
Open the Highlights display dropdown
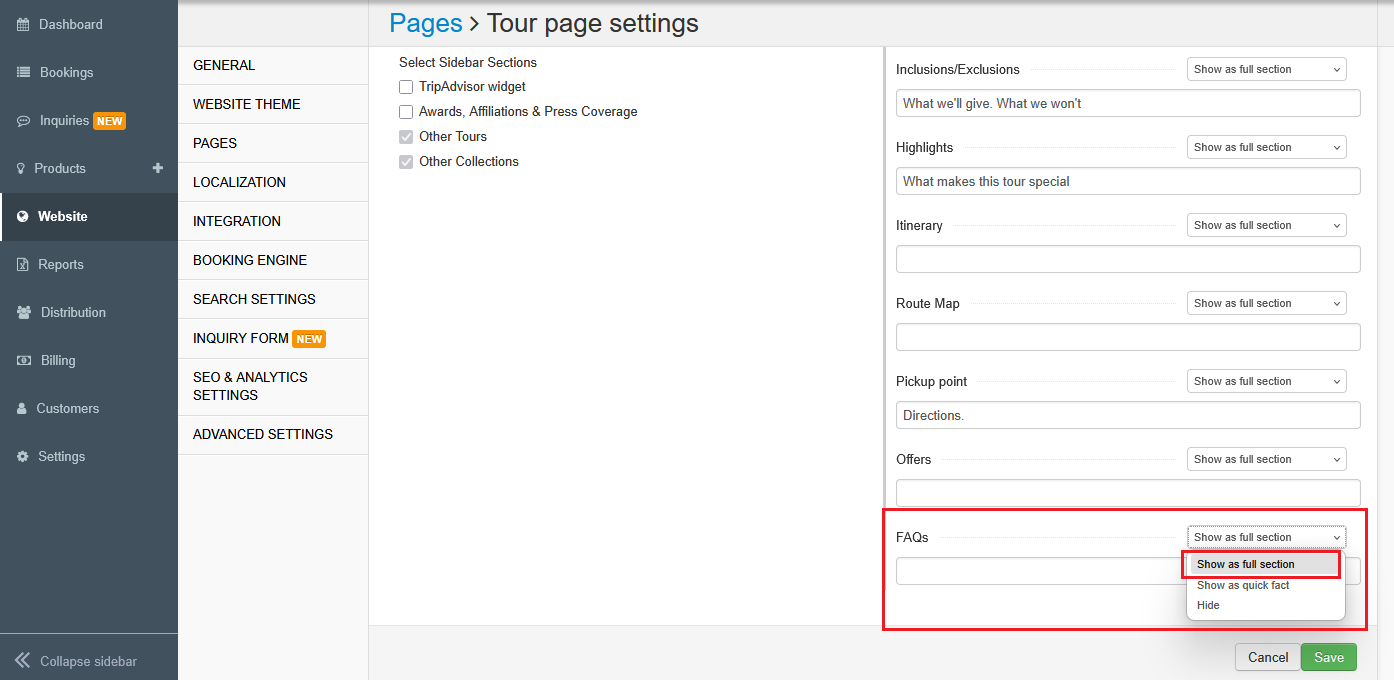point(1266,147)
